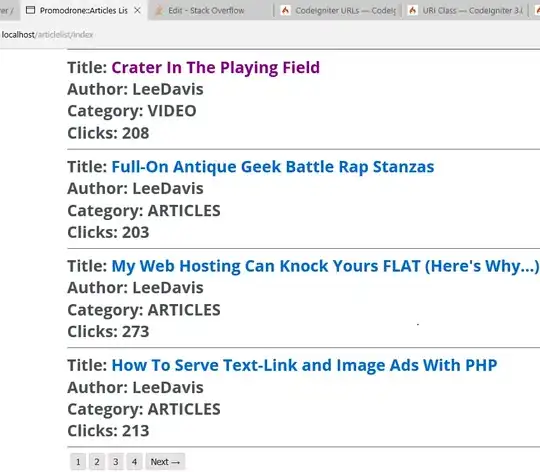Open My Web Hosting Can Knock Yours FLAT
The image size is (540, 472).
[x=325, y=266]
